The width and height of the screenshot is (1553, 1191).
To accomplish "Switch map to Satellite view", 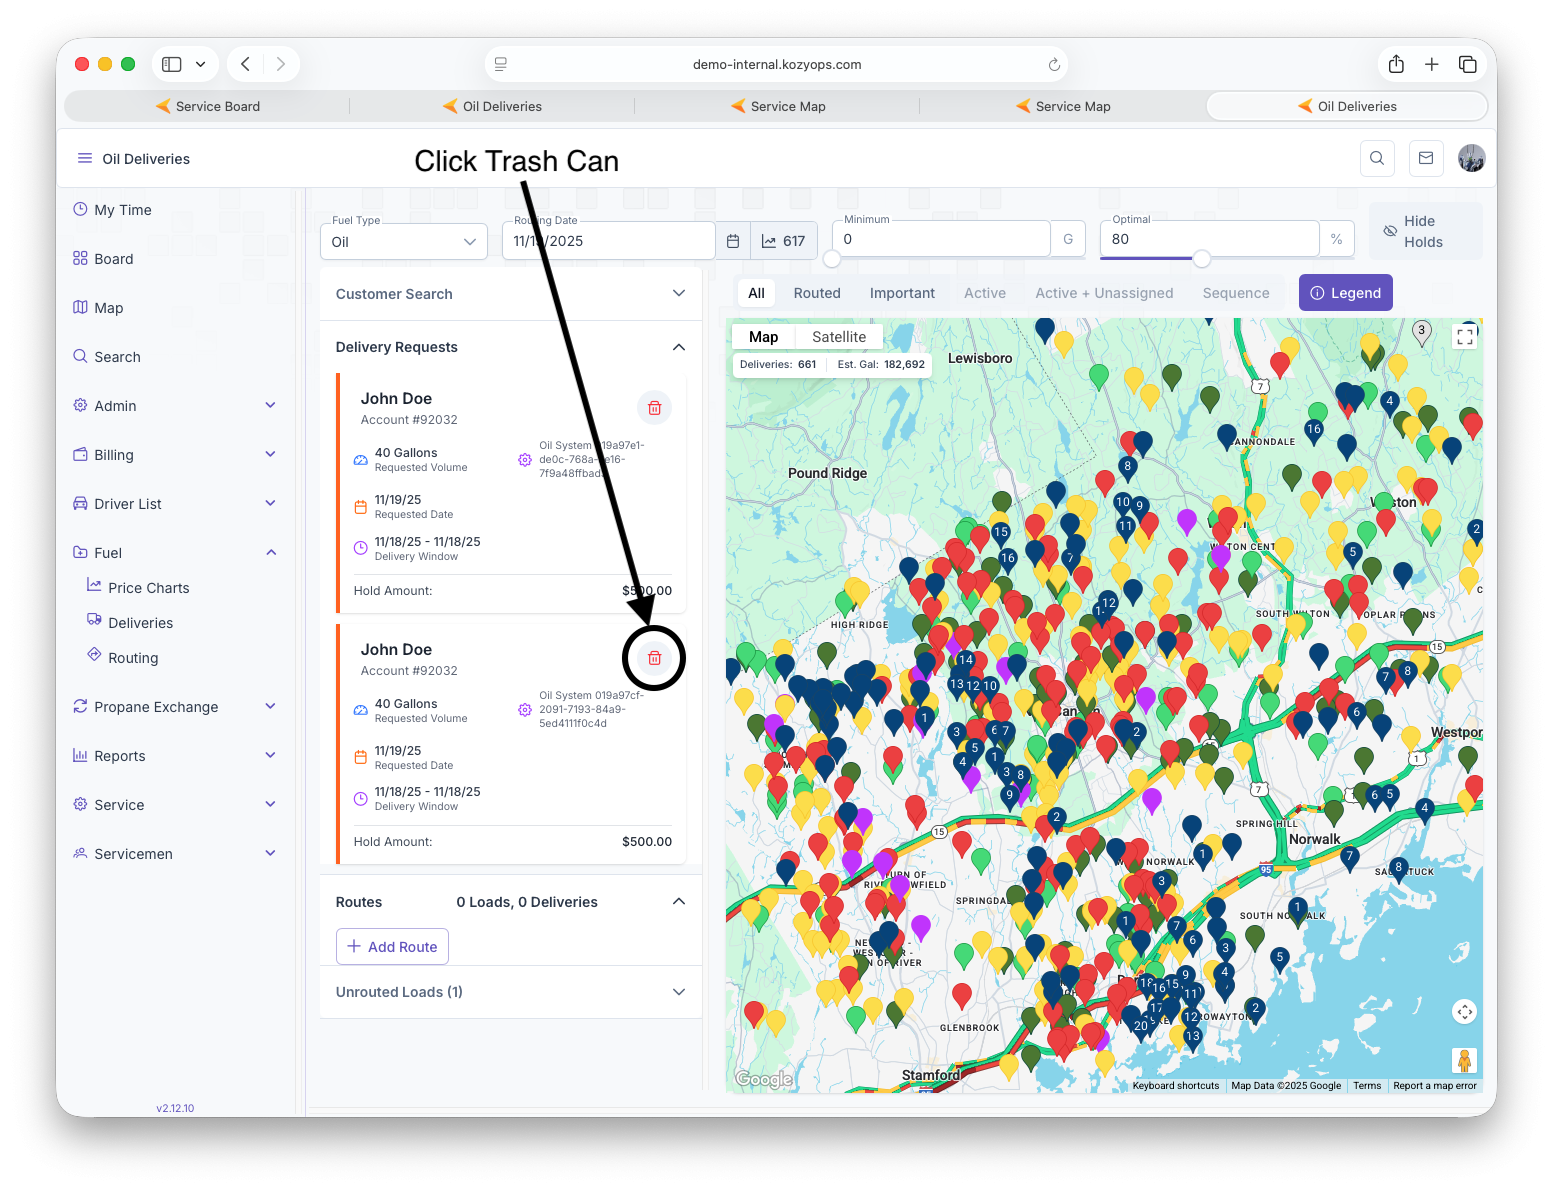I will pos(838,337).
